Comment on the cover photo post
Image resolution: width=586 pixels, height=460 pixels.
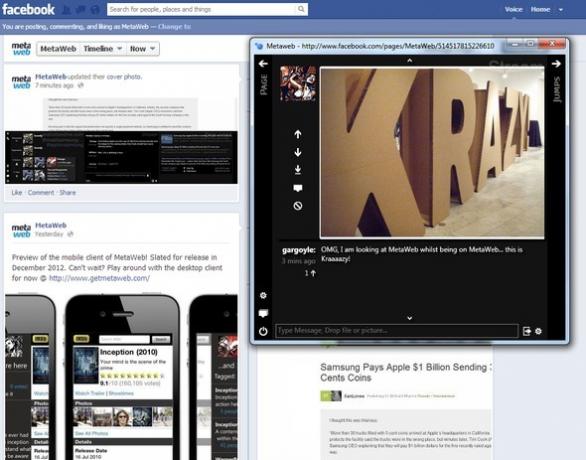pyautogui.click(x=41, y=192)
